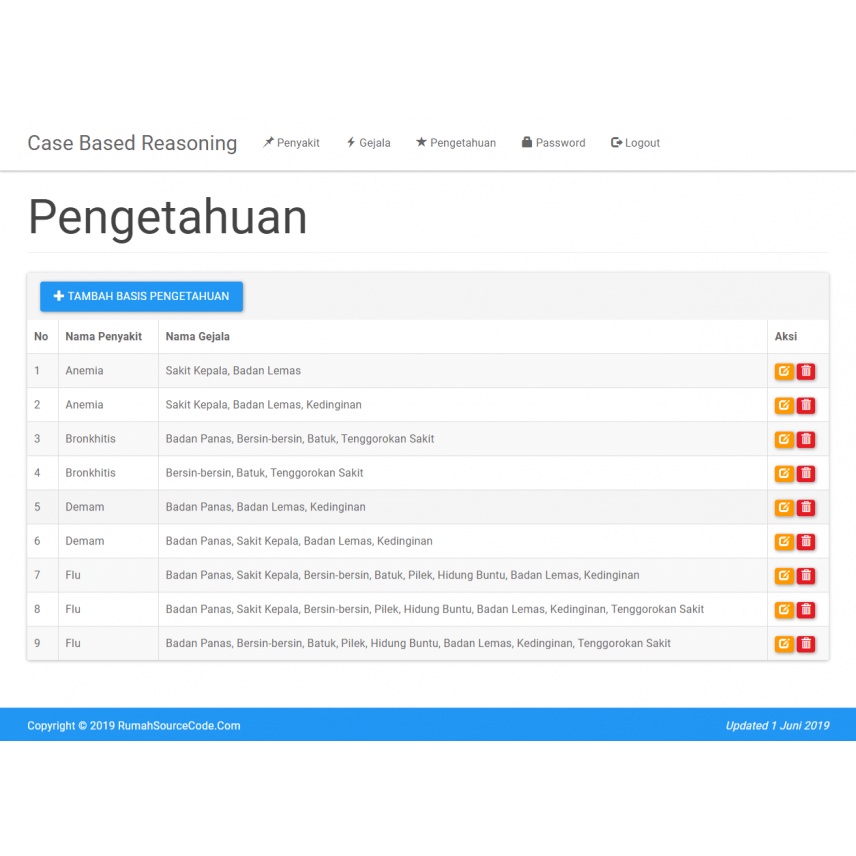Click 'Sakit Kepala, Badan Lemas, Kedinginan' in row 2

[x=264, y=405]
